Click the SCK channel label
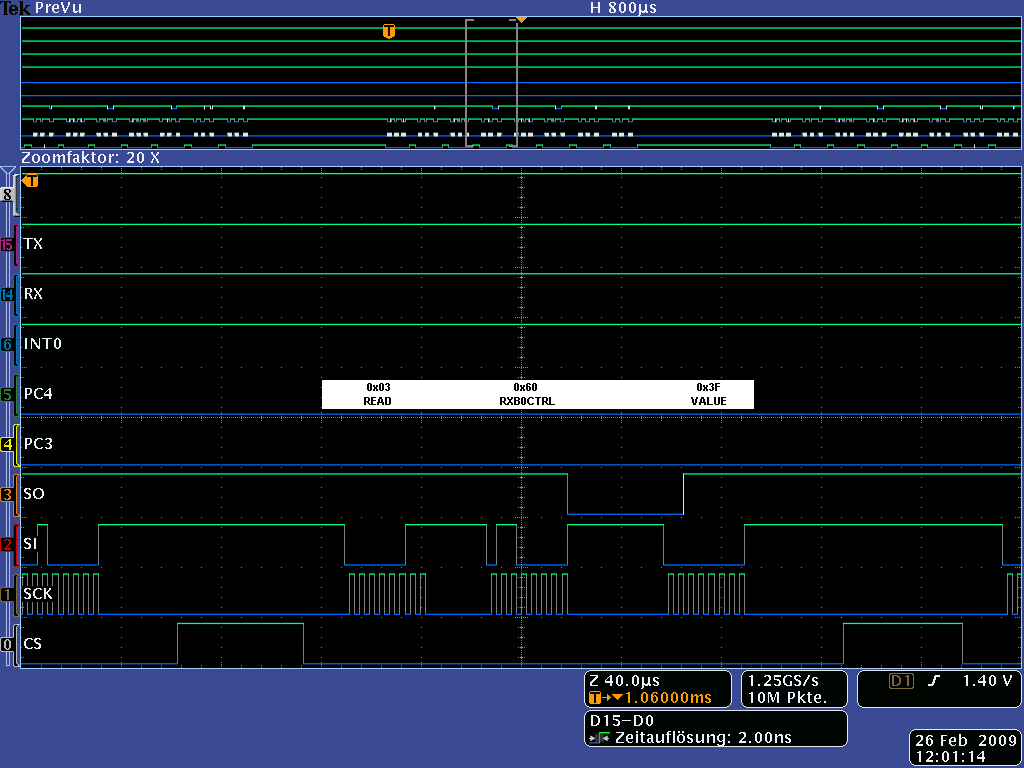The image size is (1024, 768). (38, 594)
